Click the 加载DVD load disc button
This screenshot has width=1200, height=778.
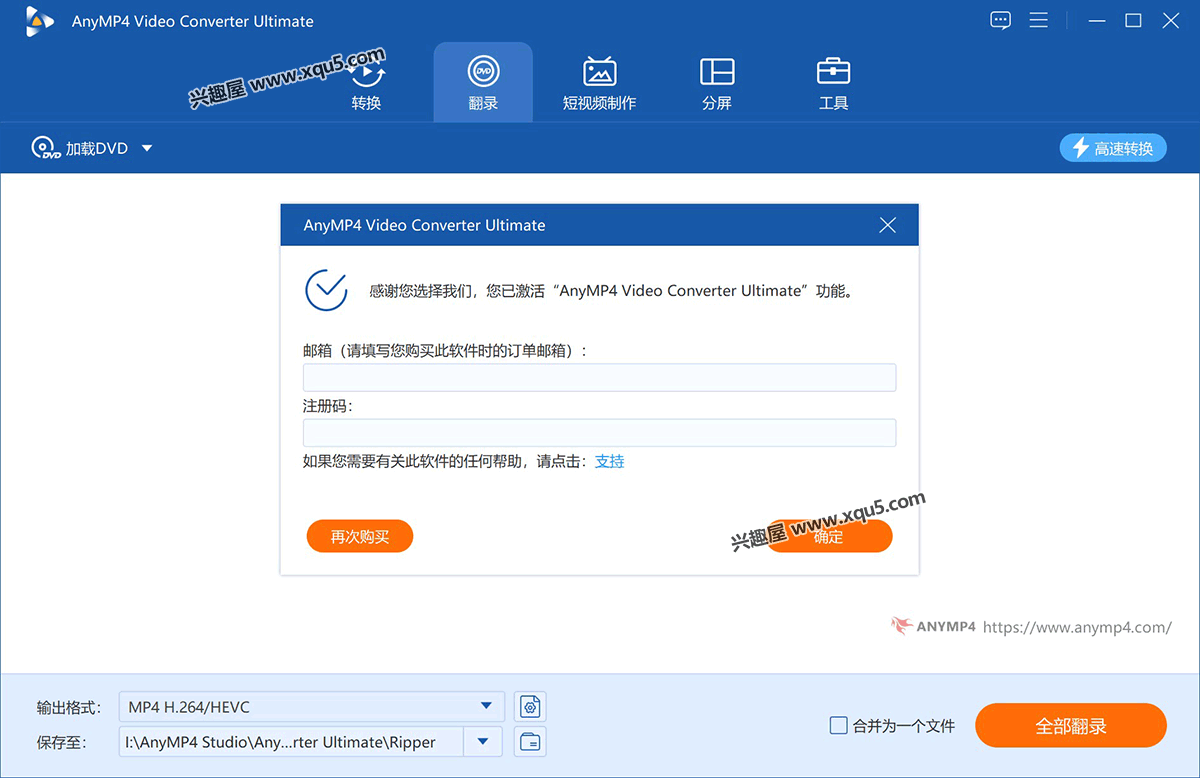pyautogui.click(x=80, y=148)
